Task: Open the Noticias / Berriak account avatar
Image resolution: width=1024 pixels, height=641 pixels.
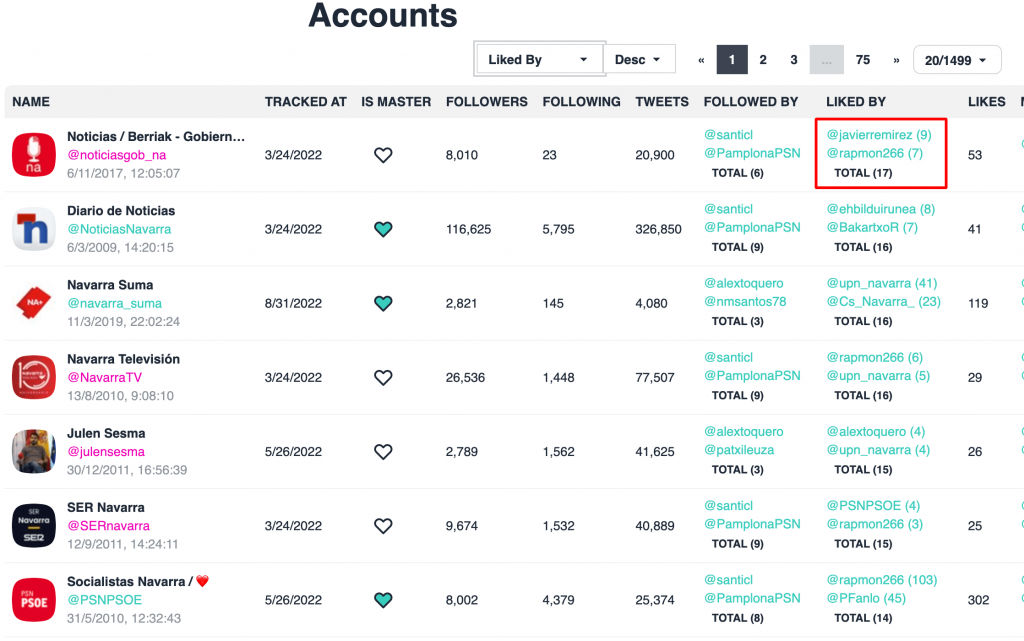Action: [34, 155]
